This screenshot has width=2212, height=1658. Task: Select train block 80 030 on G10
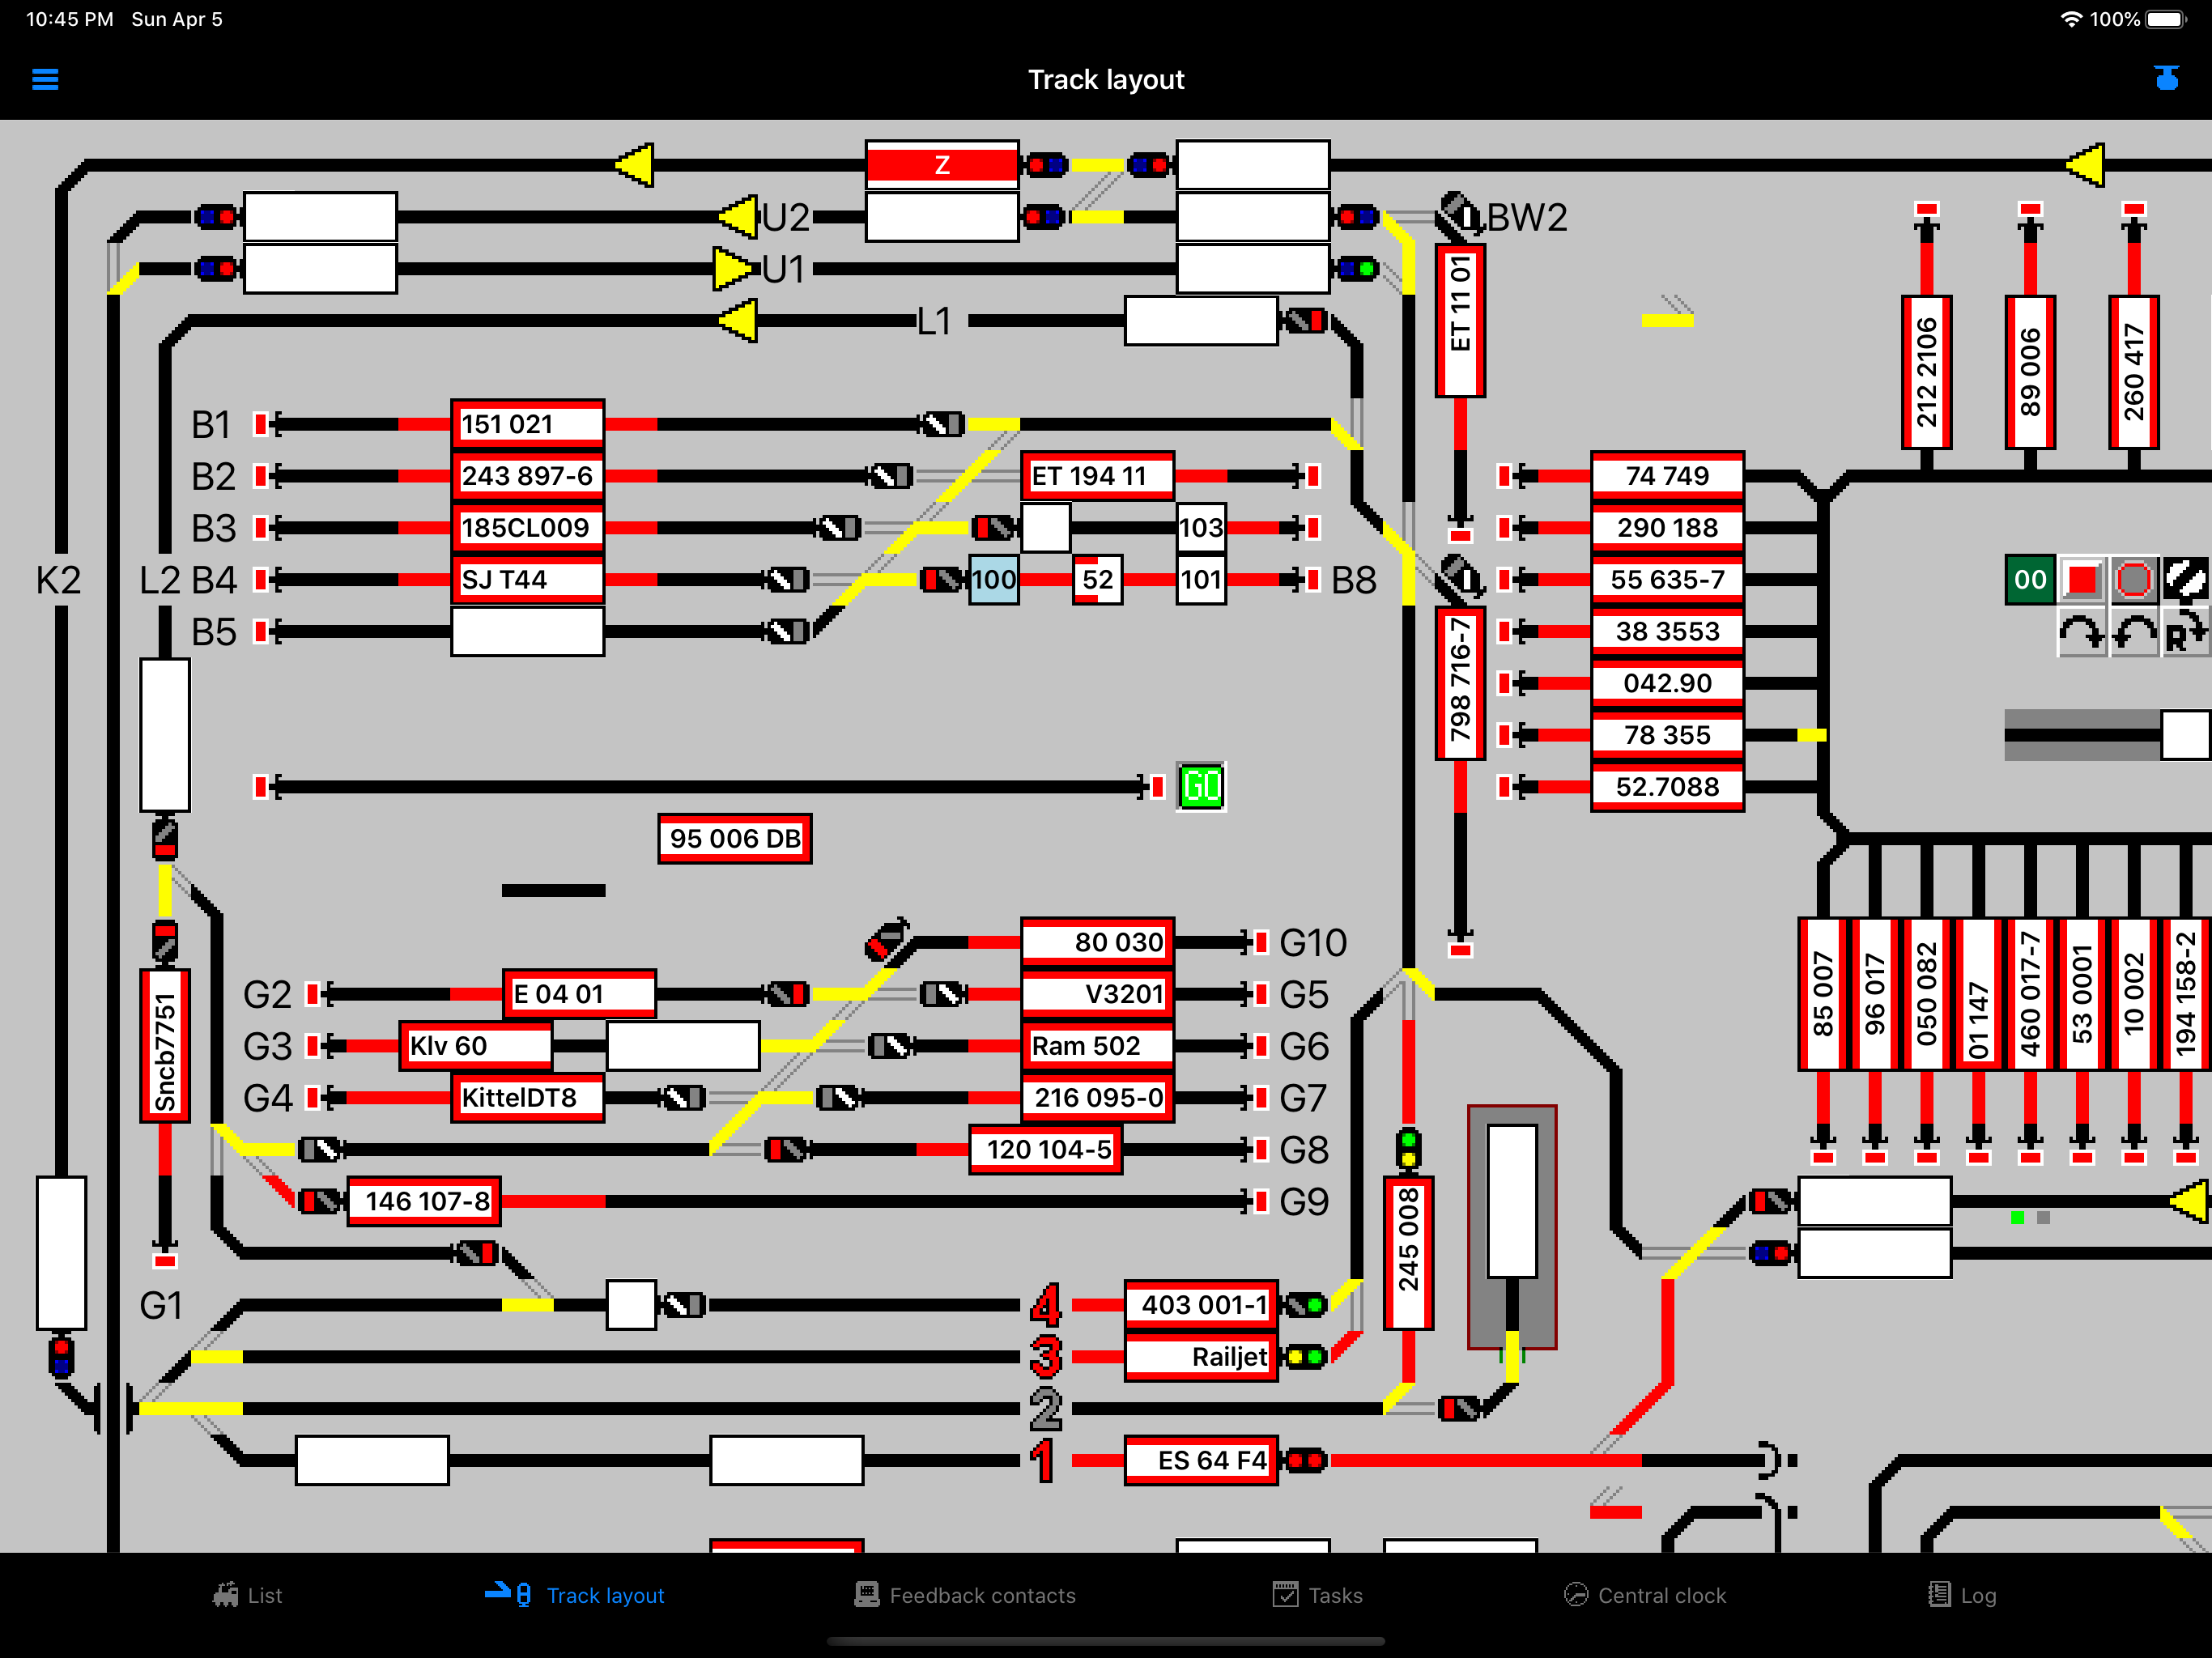coord(1097,942)
